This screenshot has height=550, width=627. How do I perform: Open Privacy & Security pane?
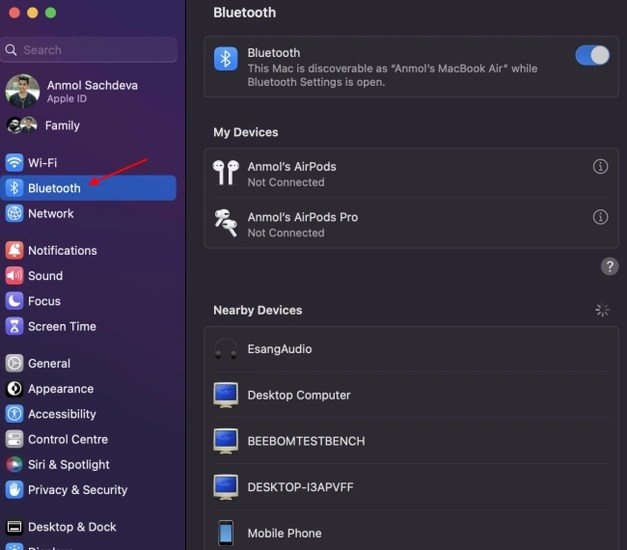click(88, 490)
